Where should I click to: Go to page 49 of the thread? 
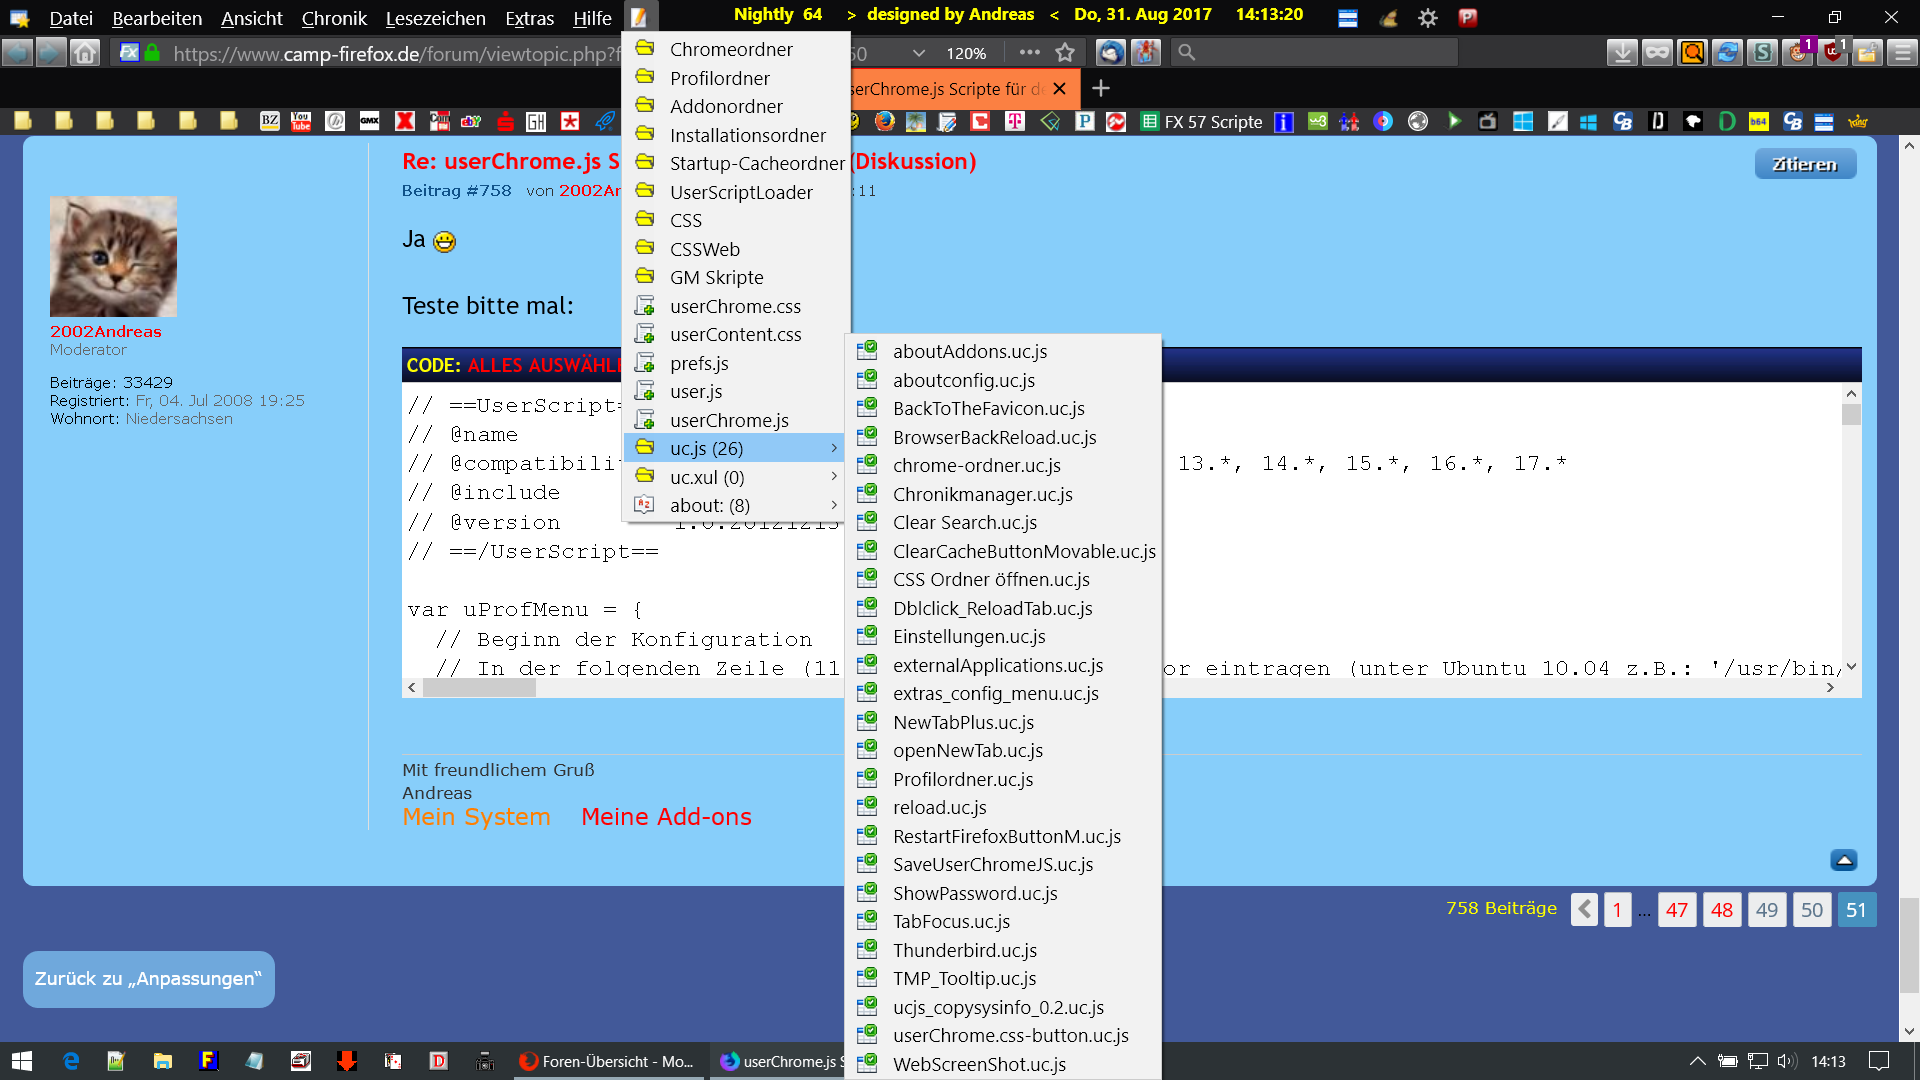pos(1766,910)
